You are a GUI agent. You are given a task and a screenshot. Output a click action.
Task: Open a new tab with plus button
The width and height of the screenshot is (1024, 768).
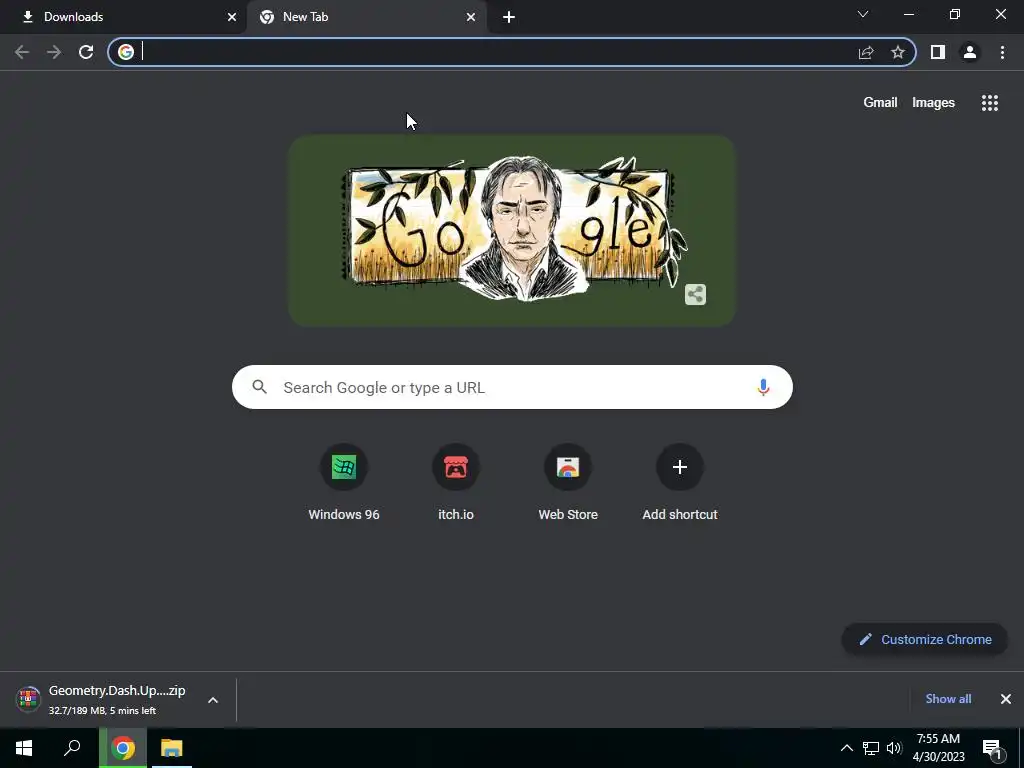(509, 18)
